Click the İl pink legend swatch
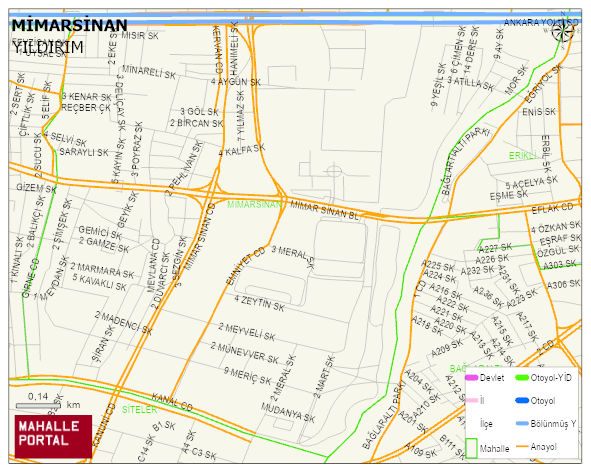The width and height of the screenshot is (591, 472). (x=472, y=400)
